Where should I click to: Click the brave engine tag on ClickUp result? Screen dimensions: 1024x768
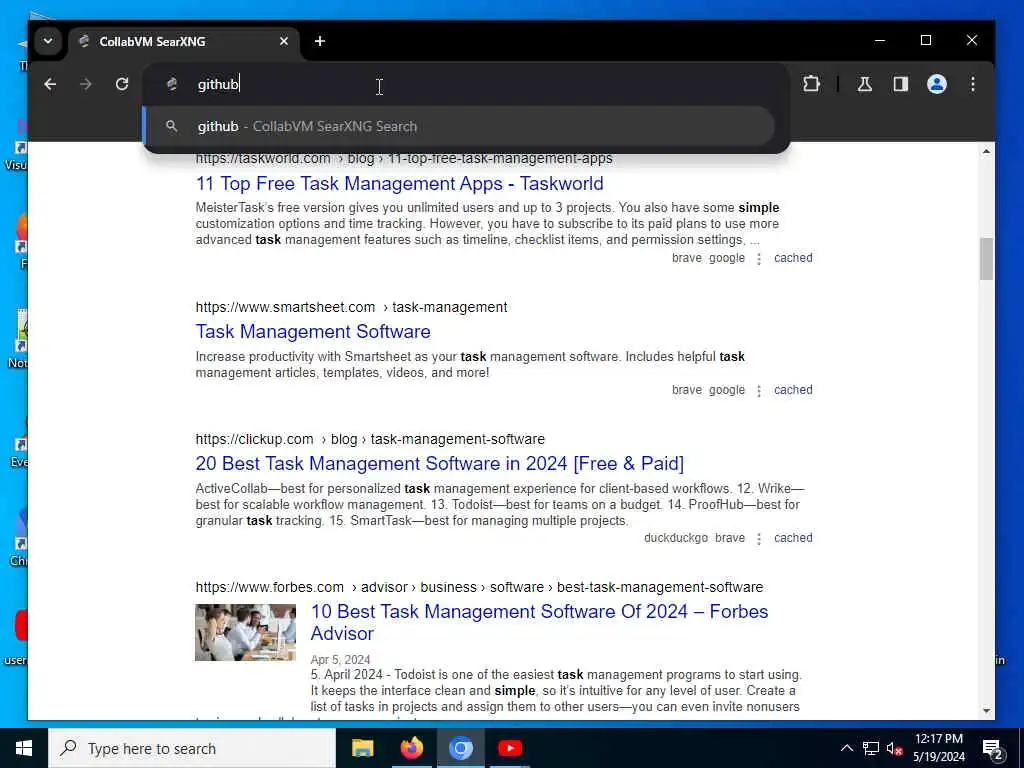pos(729,538)
